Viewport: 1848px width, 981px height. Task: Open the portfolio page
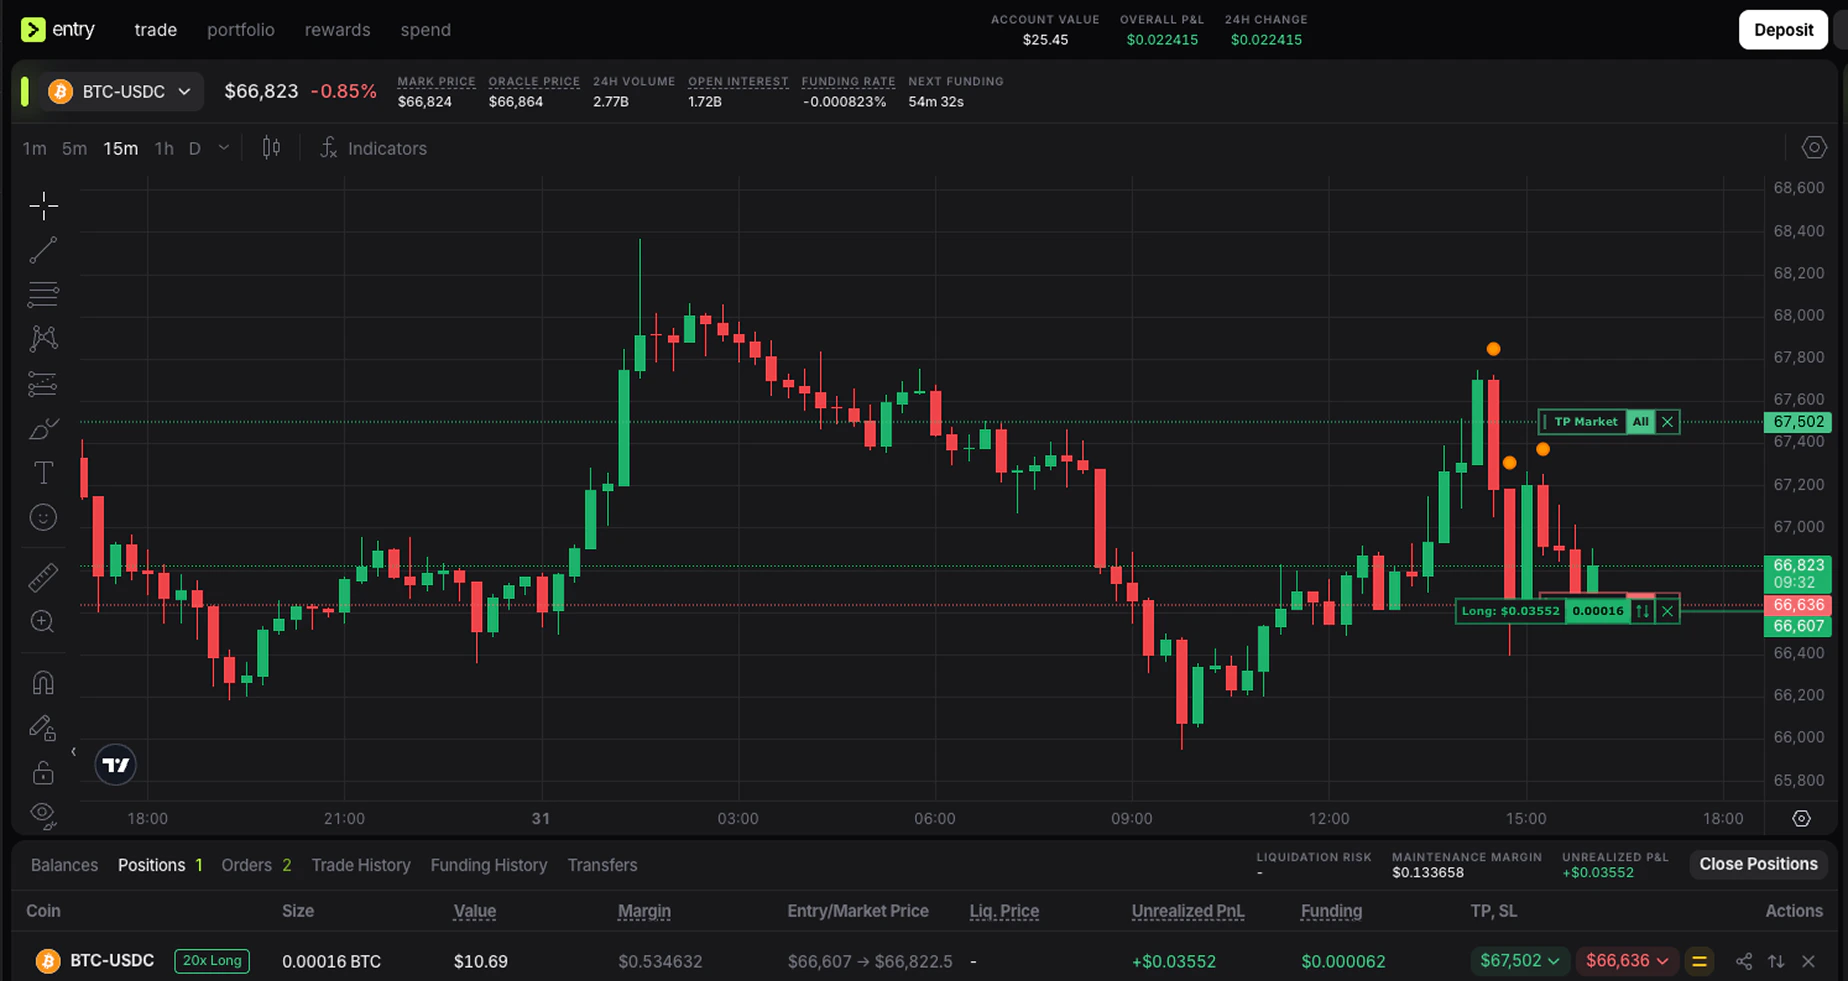[x=241, y=30]
